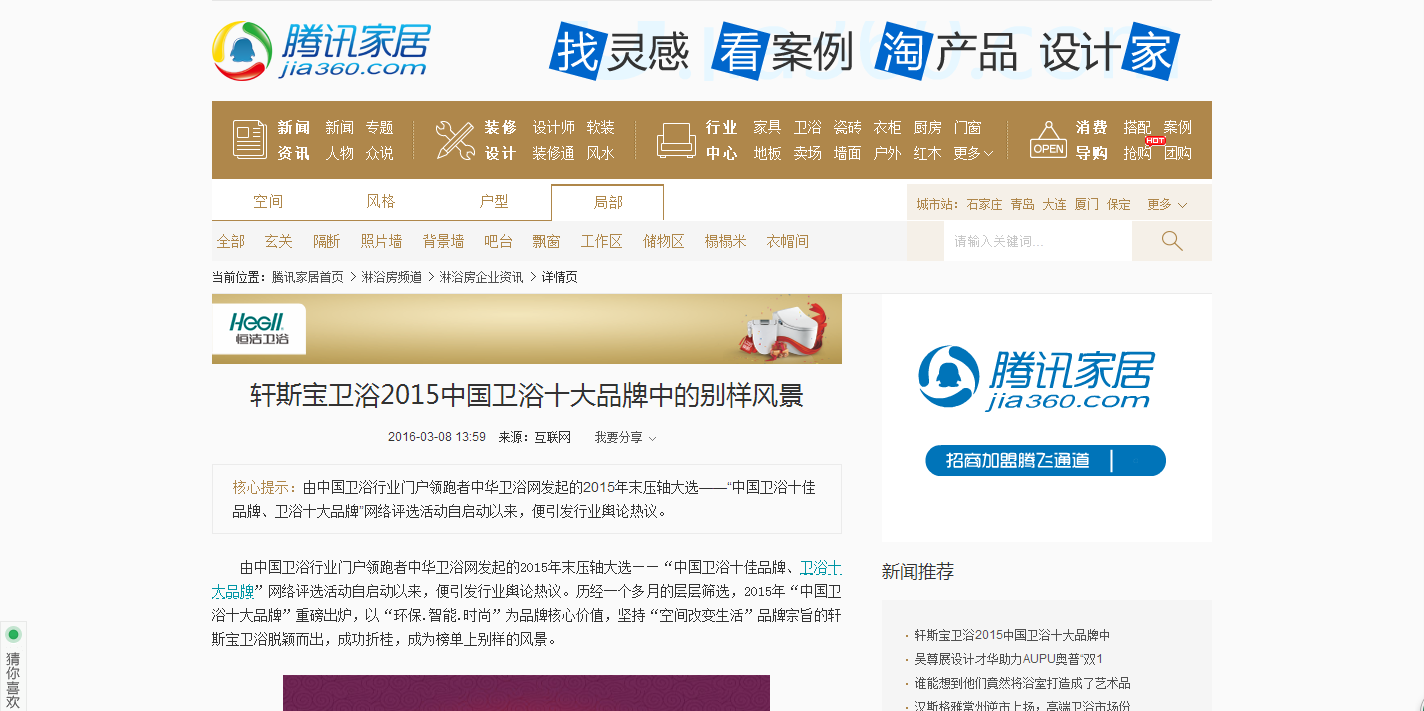
Task: Open 全部 sub-category filter
Action: (x=231, y=241)
